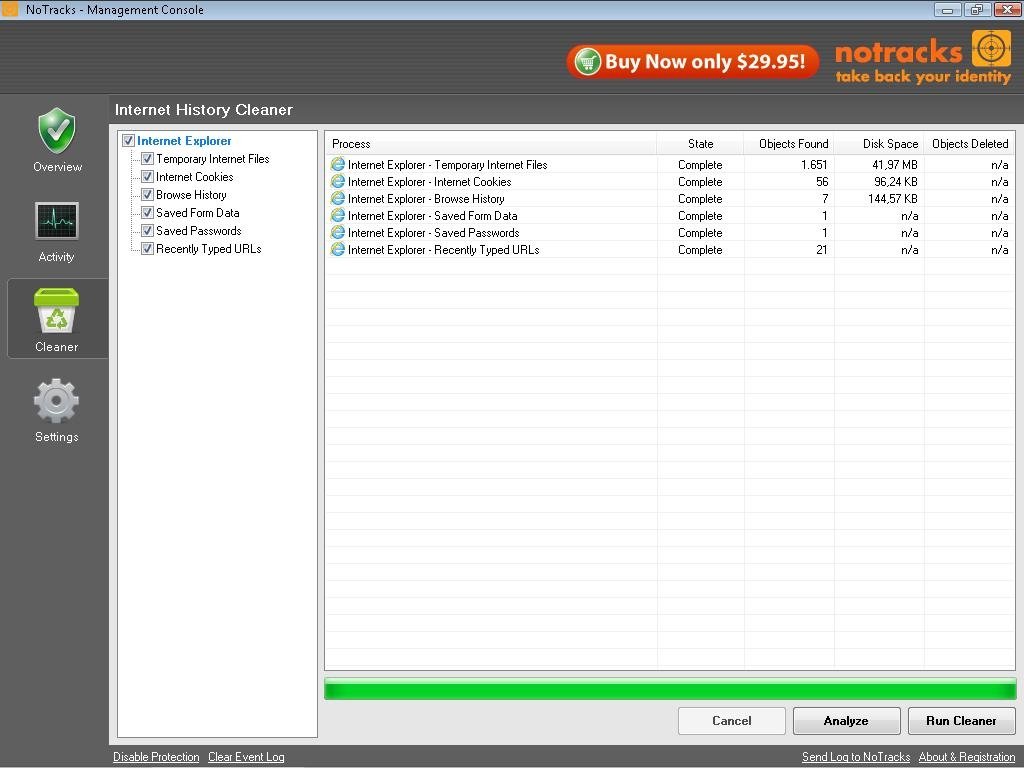This screenshot has width=1024, height=768.
Task: Open the Activity monitor icon
Action: pyautogui.click(x=57, y=221)
